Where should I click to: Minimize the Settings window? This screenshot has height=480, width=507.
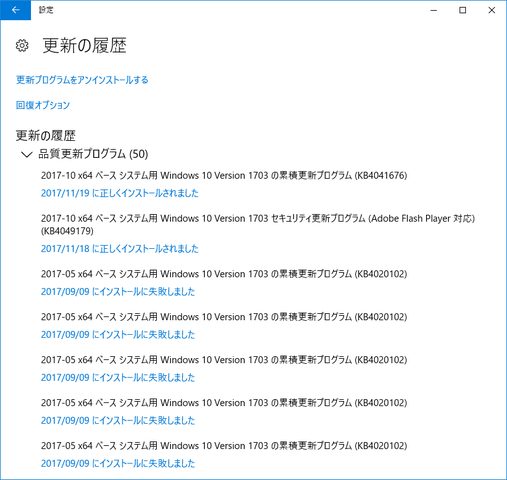point(433,10)
